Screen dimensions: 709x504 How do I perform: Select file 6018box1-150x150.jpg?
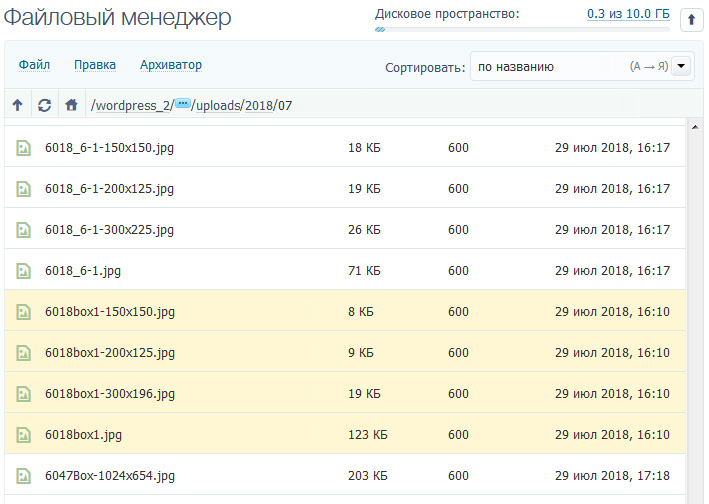click(345, 311)
